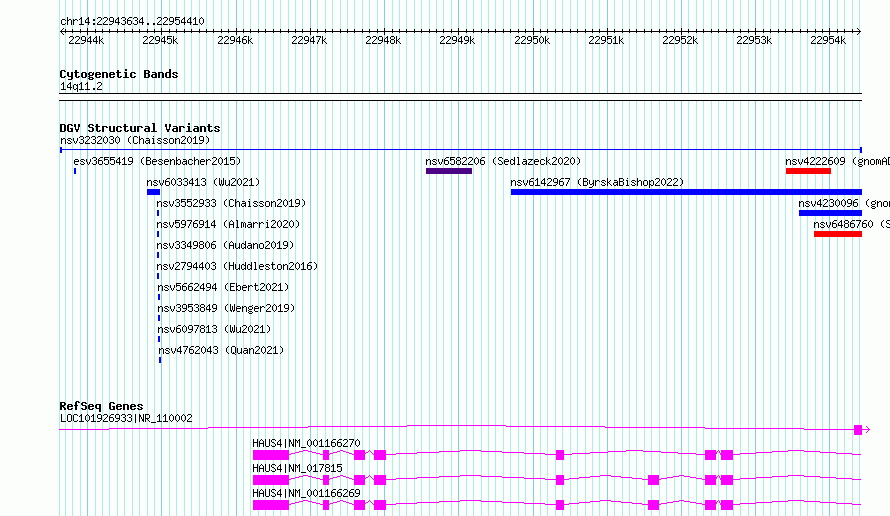Click the 22947k ruler tick label
This screenshot has width=890, height=516.
309,40
